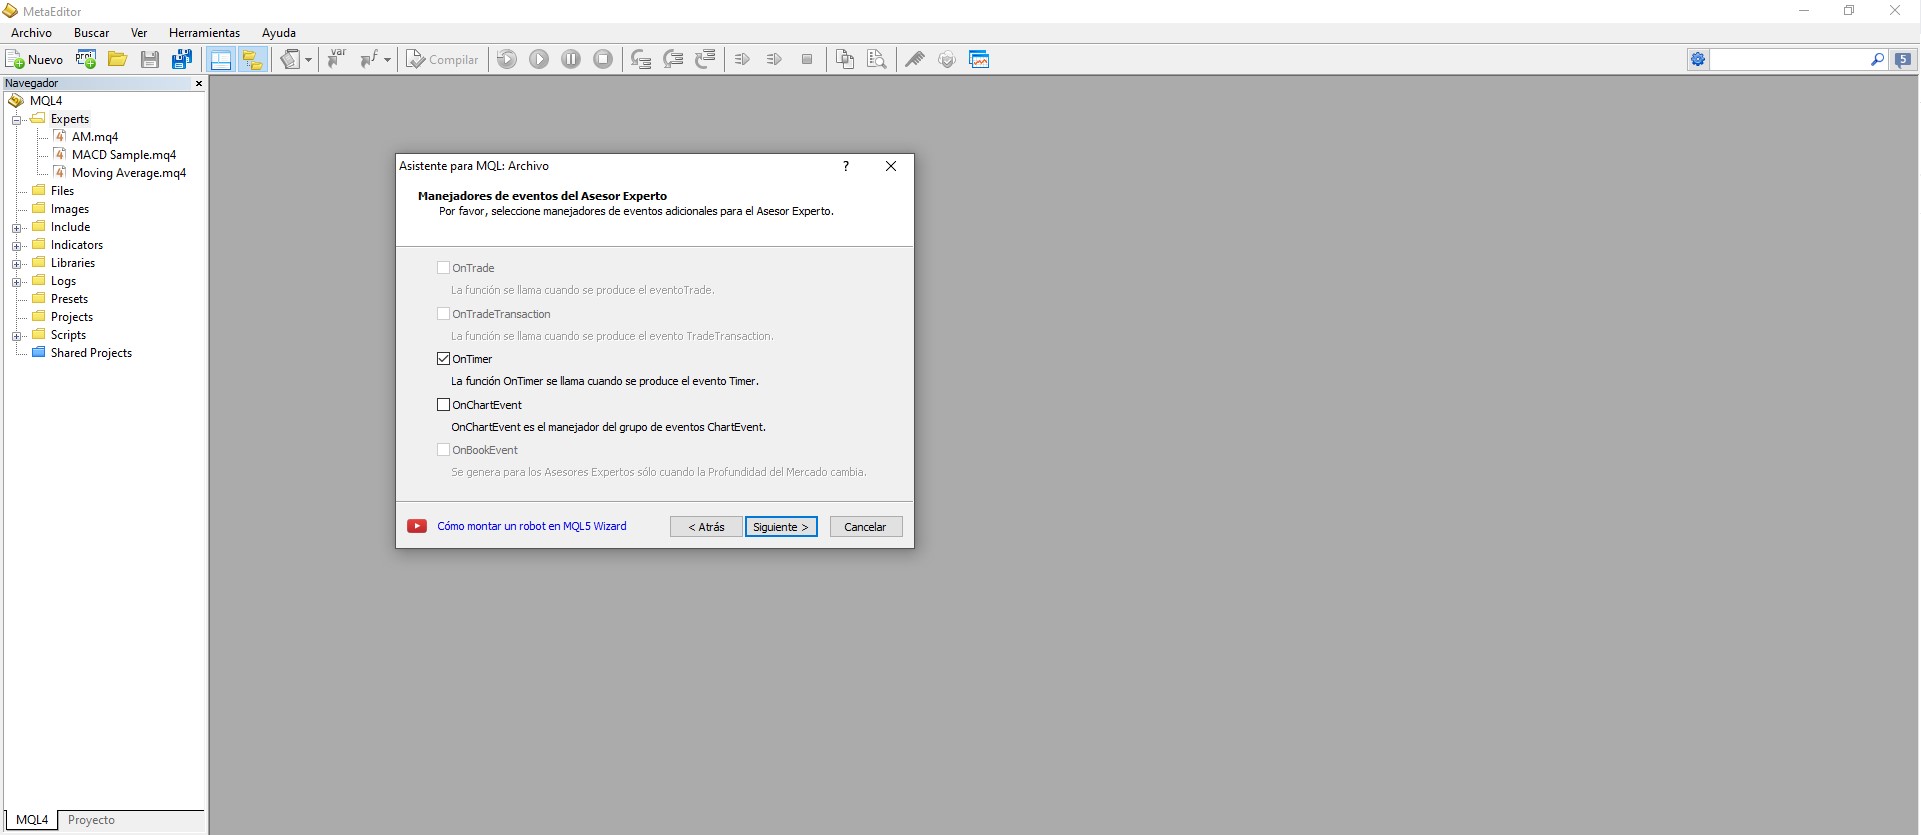The width and height of the screenshot is (1921, 835).
Task: Expand the Indicators folder
Action: (x=16, y=246)
